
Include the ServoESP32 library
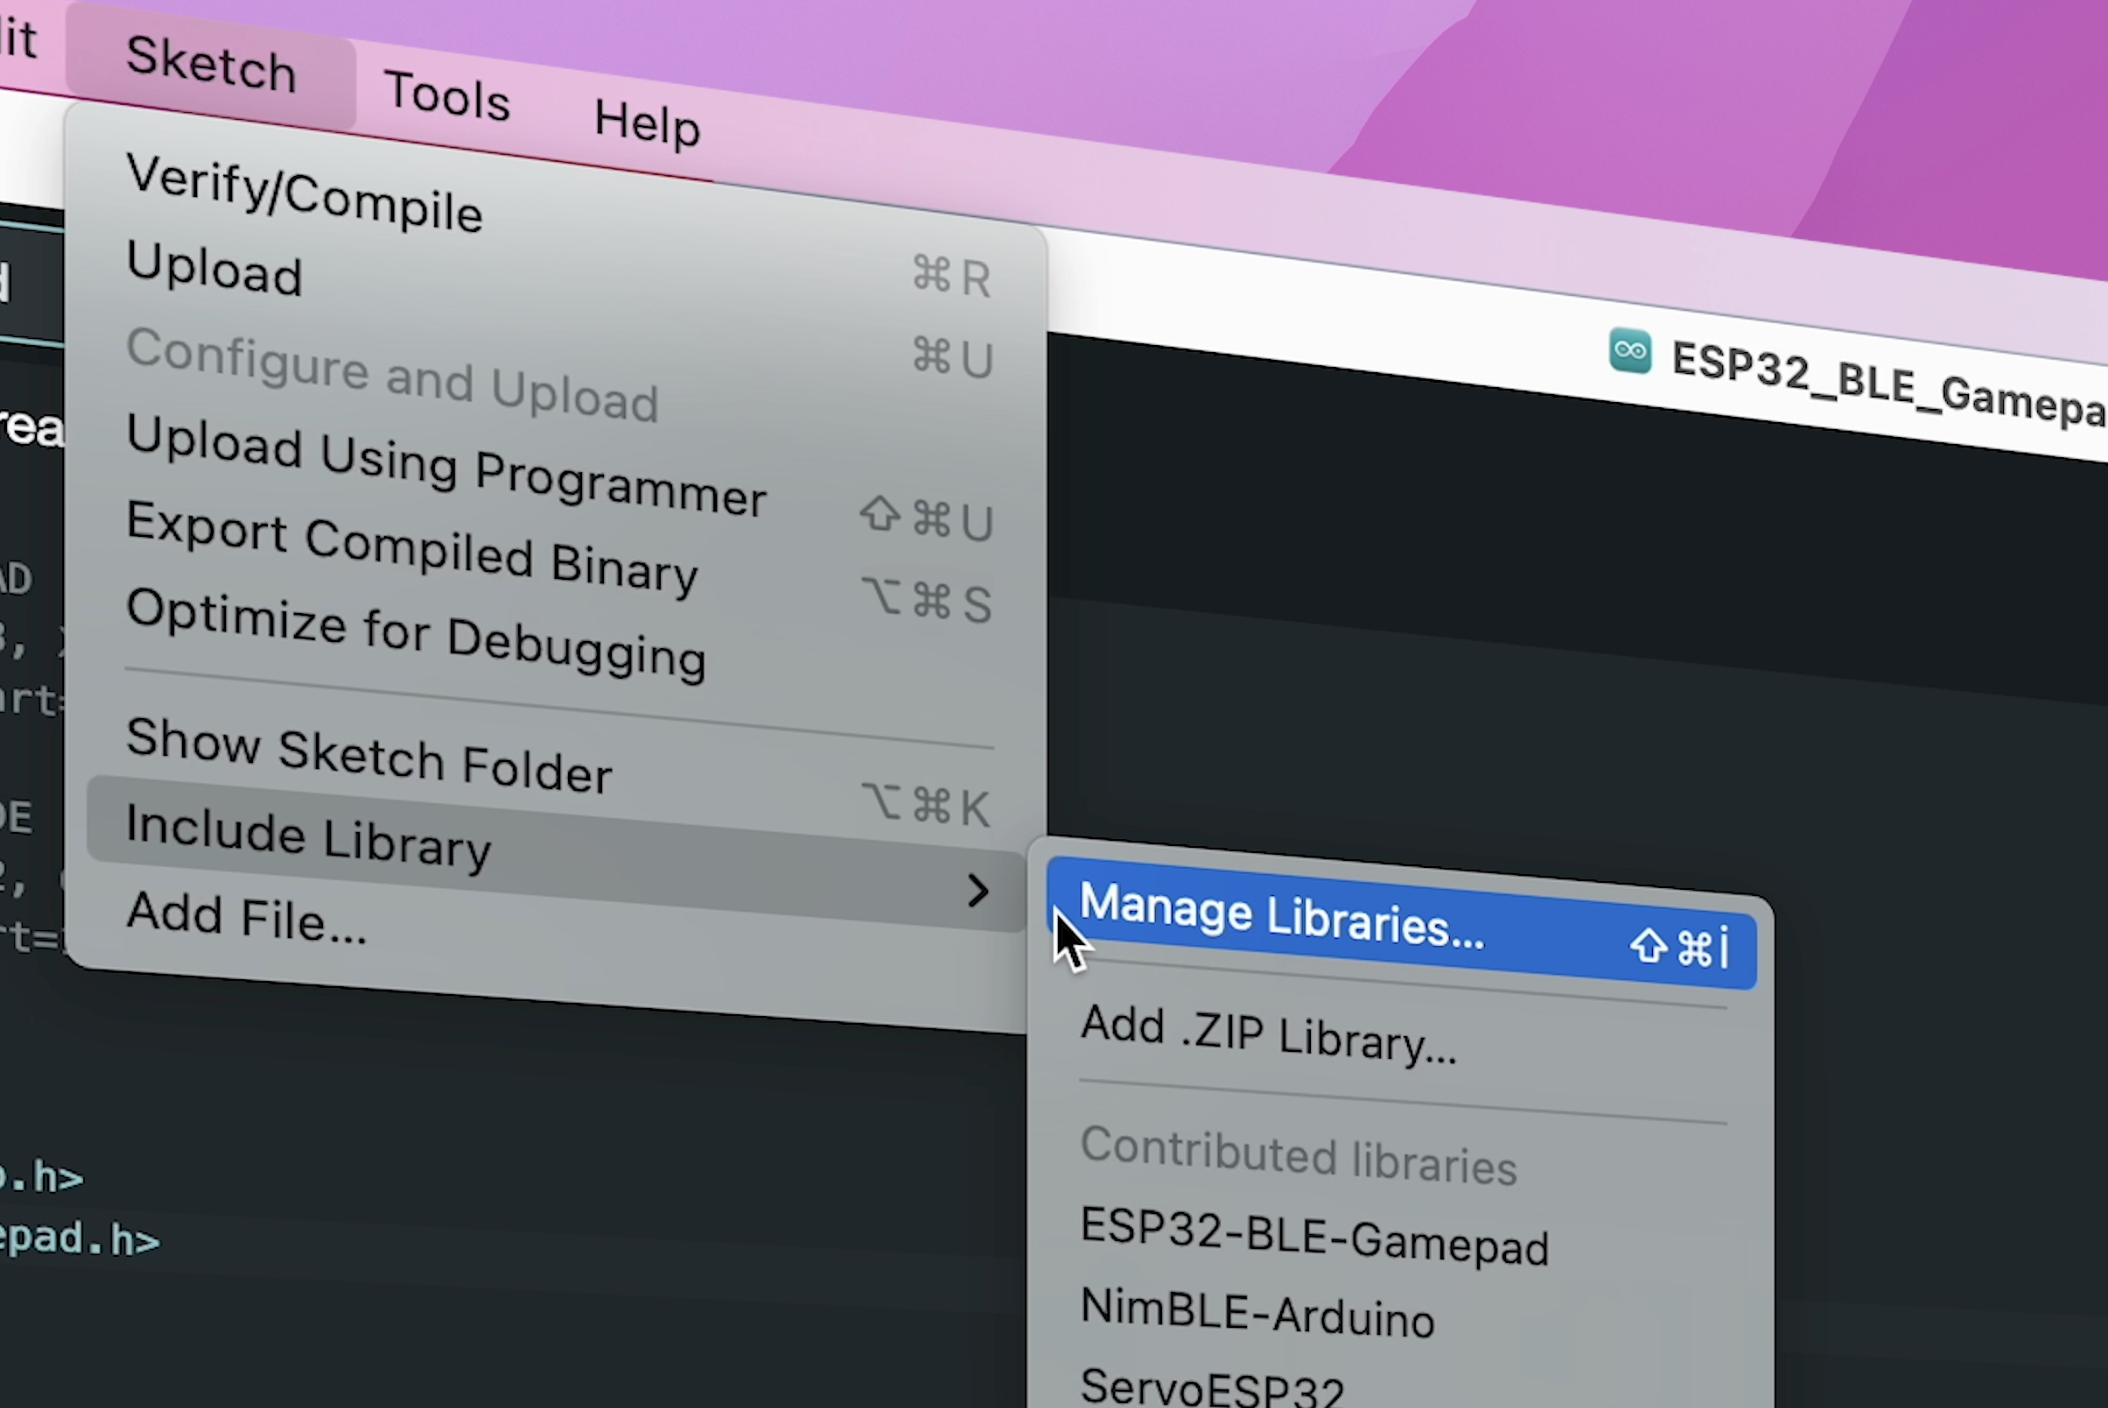pos(1211,1387)
